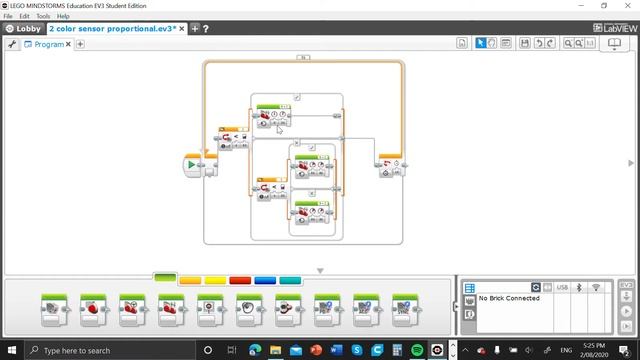Open the Edit menu
The width and height of the screenshot is (640, 360).
tap(24, 16)
